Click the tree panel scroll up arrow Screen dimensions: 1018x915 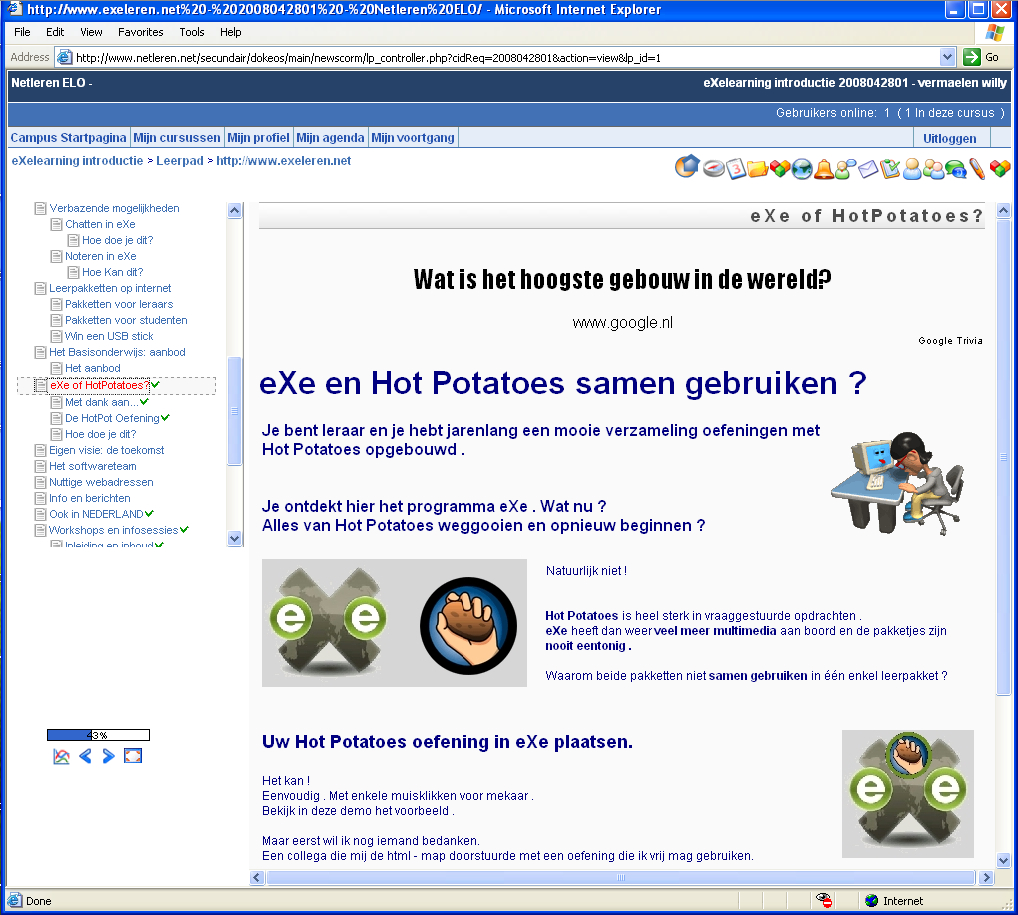click(x=234, y=210)
